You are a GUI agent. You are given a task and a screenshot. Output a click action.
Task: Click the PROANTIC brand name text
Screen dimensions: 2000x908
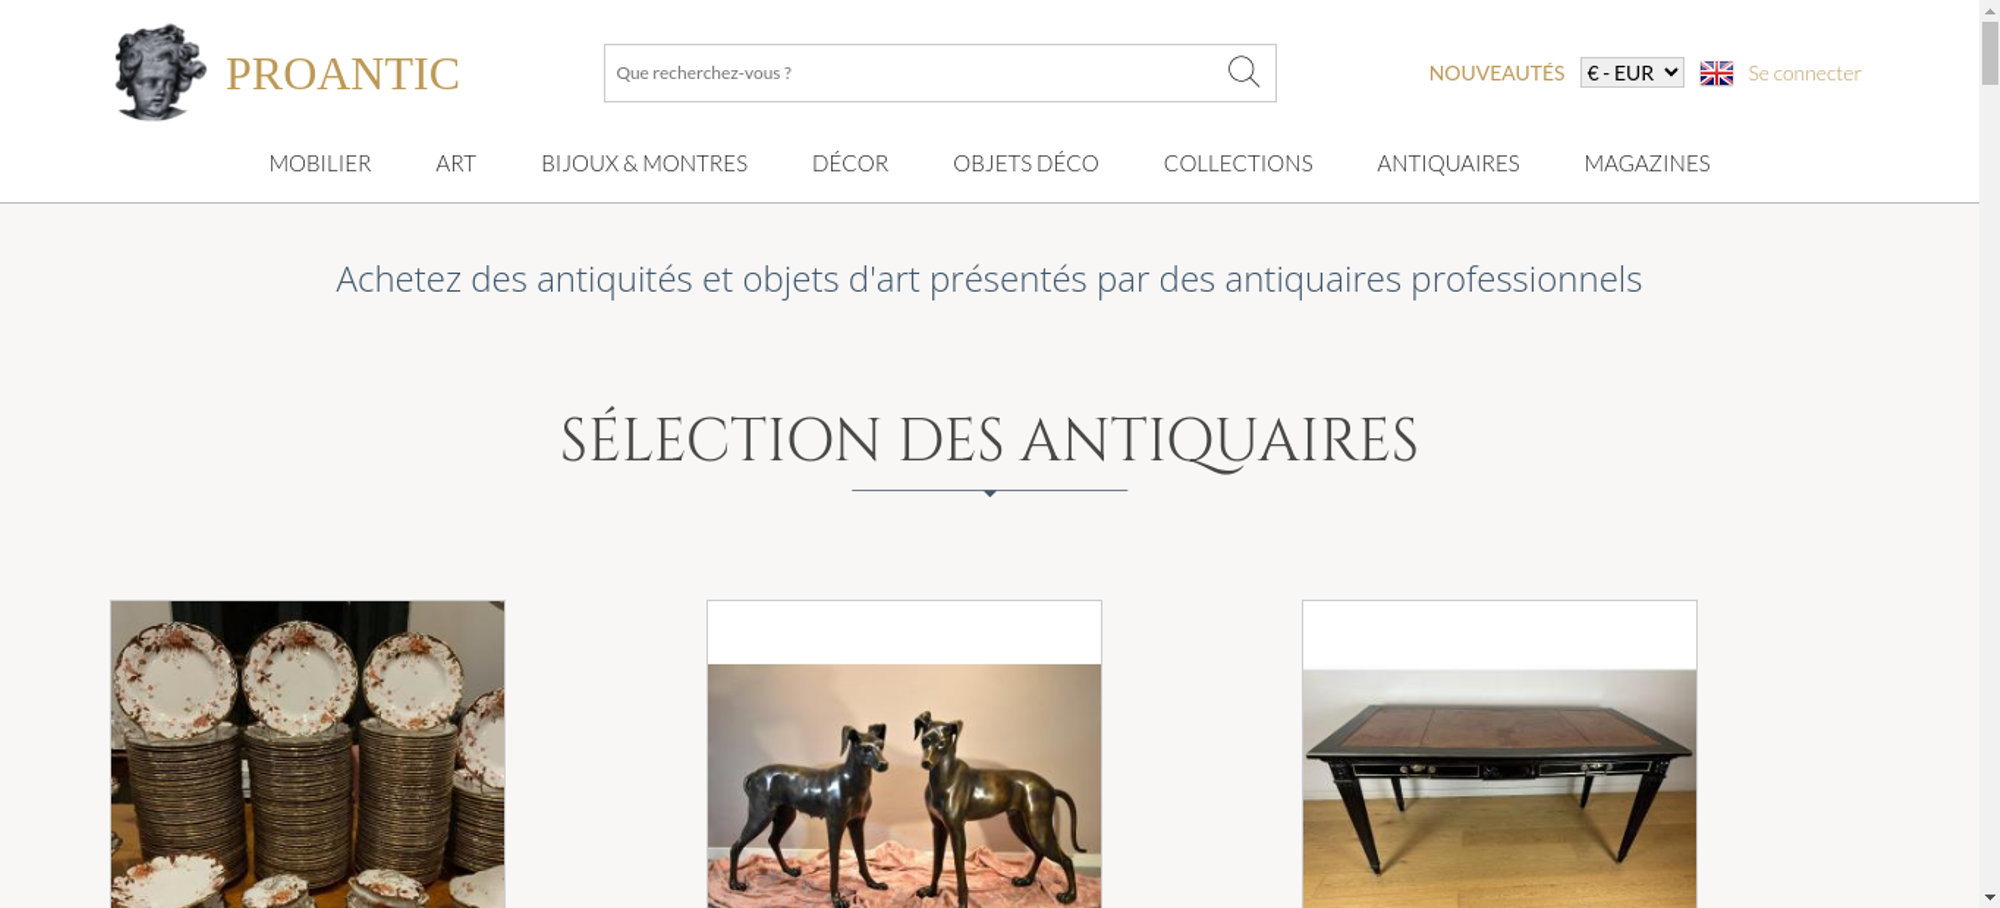pos(343,74)
